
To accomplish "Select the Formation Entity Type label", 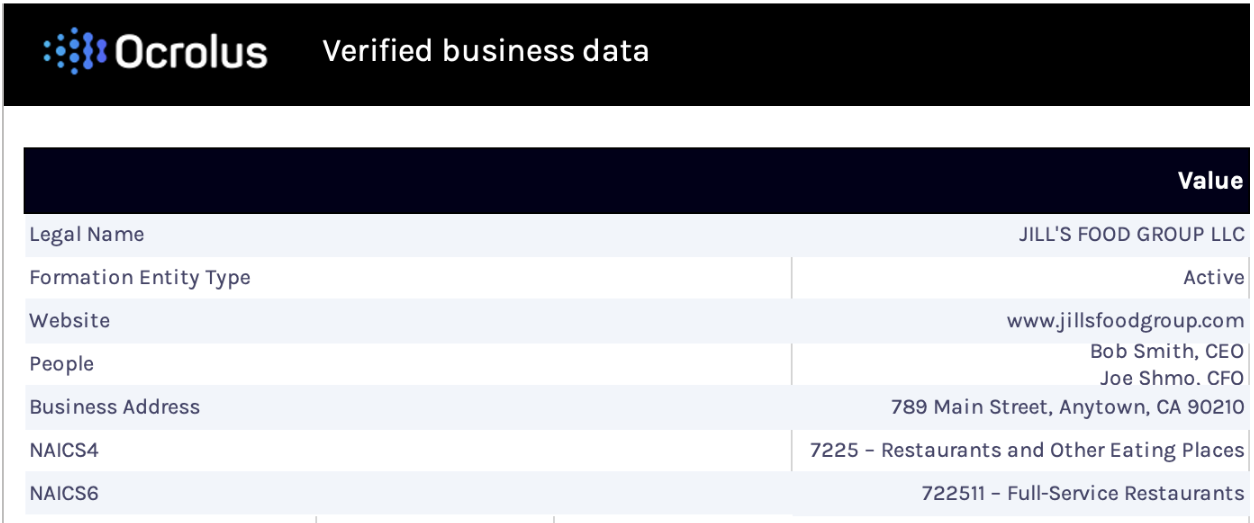I will (x=140, y=278).
